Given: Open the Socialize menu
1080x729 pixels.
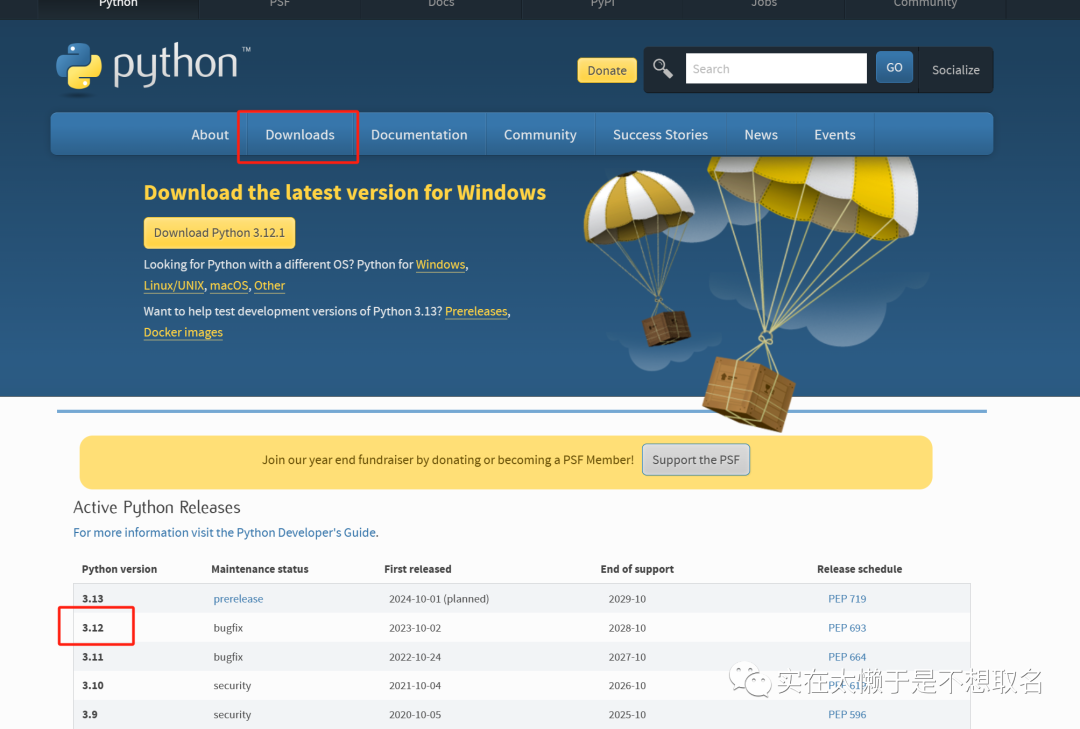Looking at the screenshot, I should click(955, 70).
